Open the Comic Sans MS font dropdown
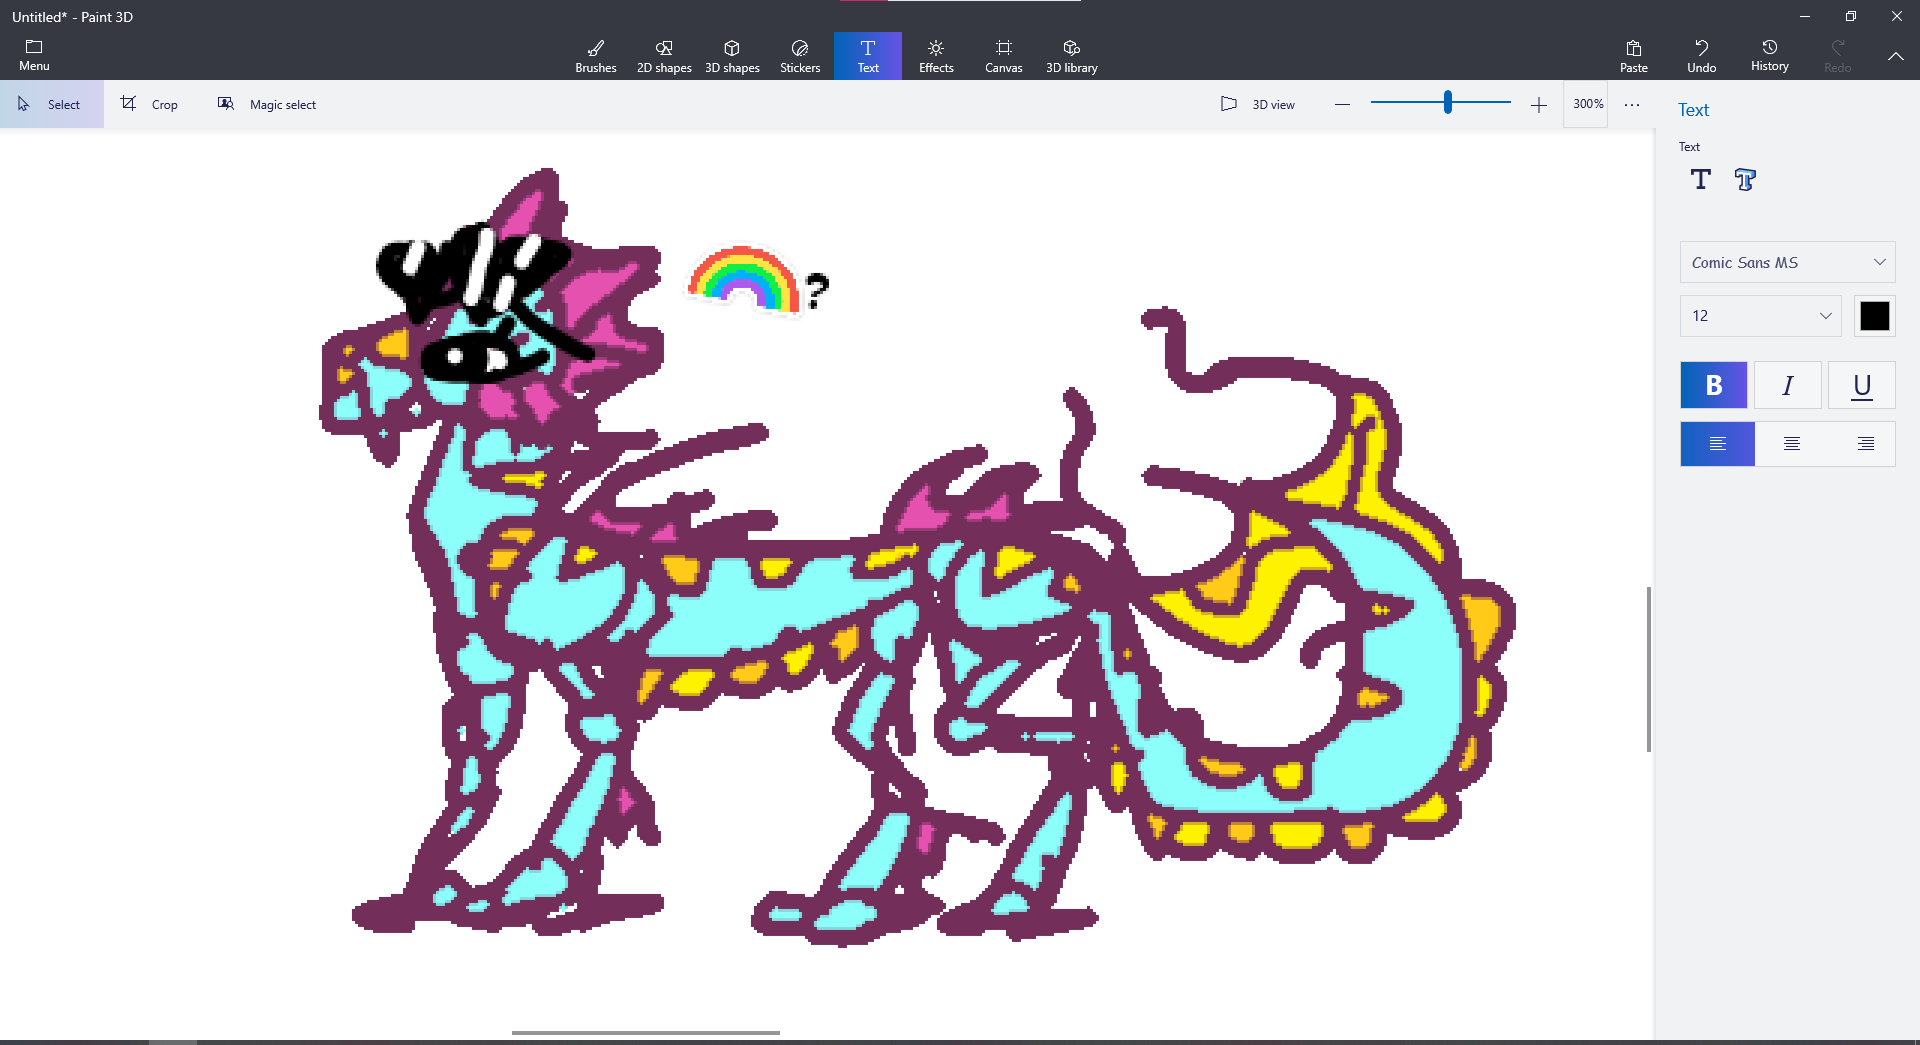 (1786, 262)
